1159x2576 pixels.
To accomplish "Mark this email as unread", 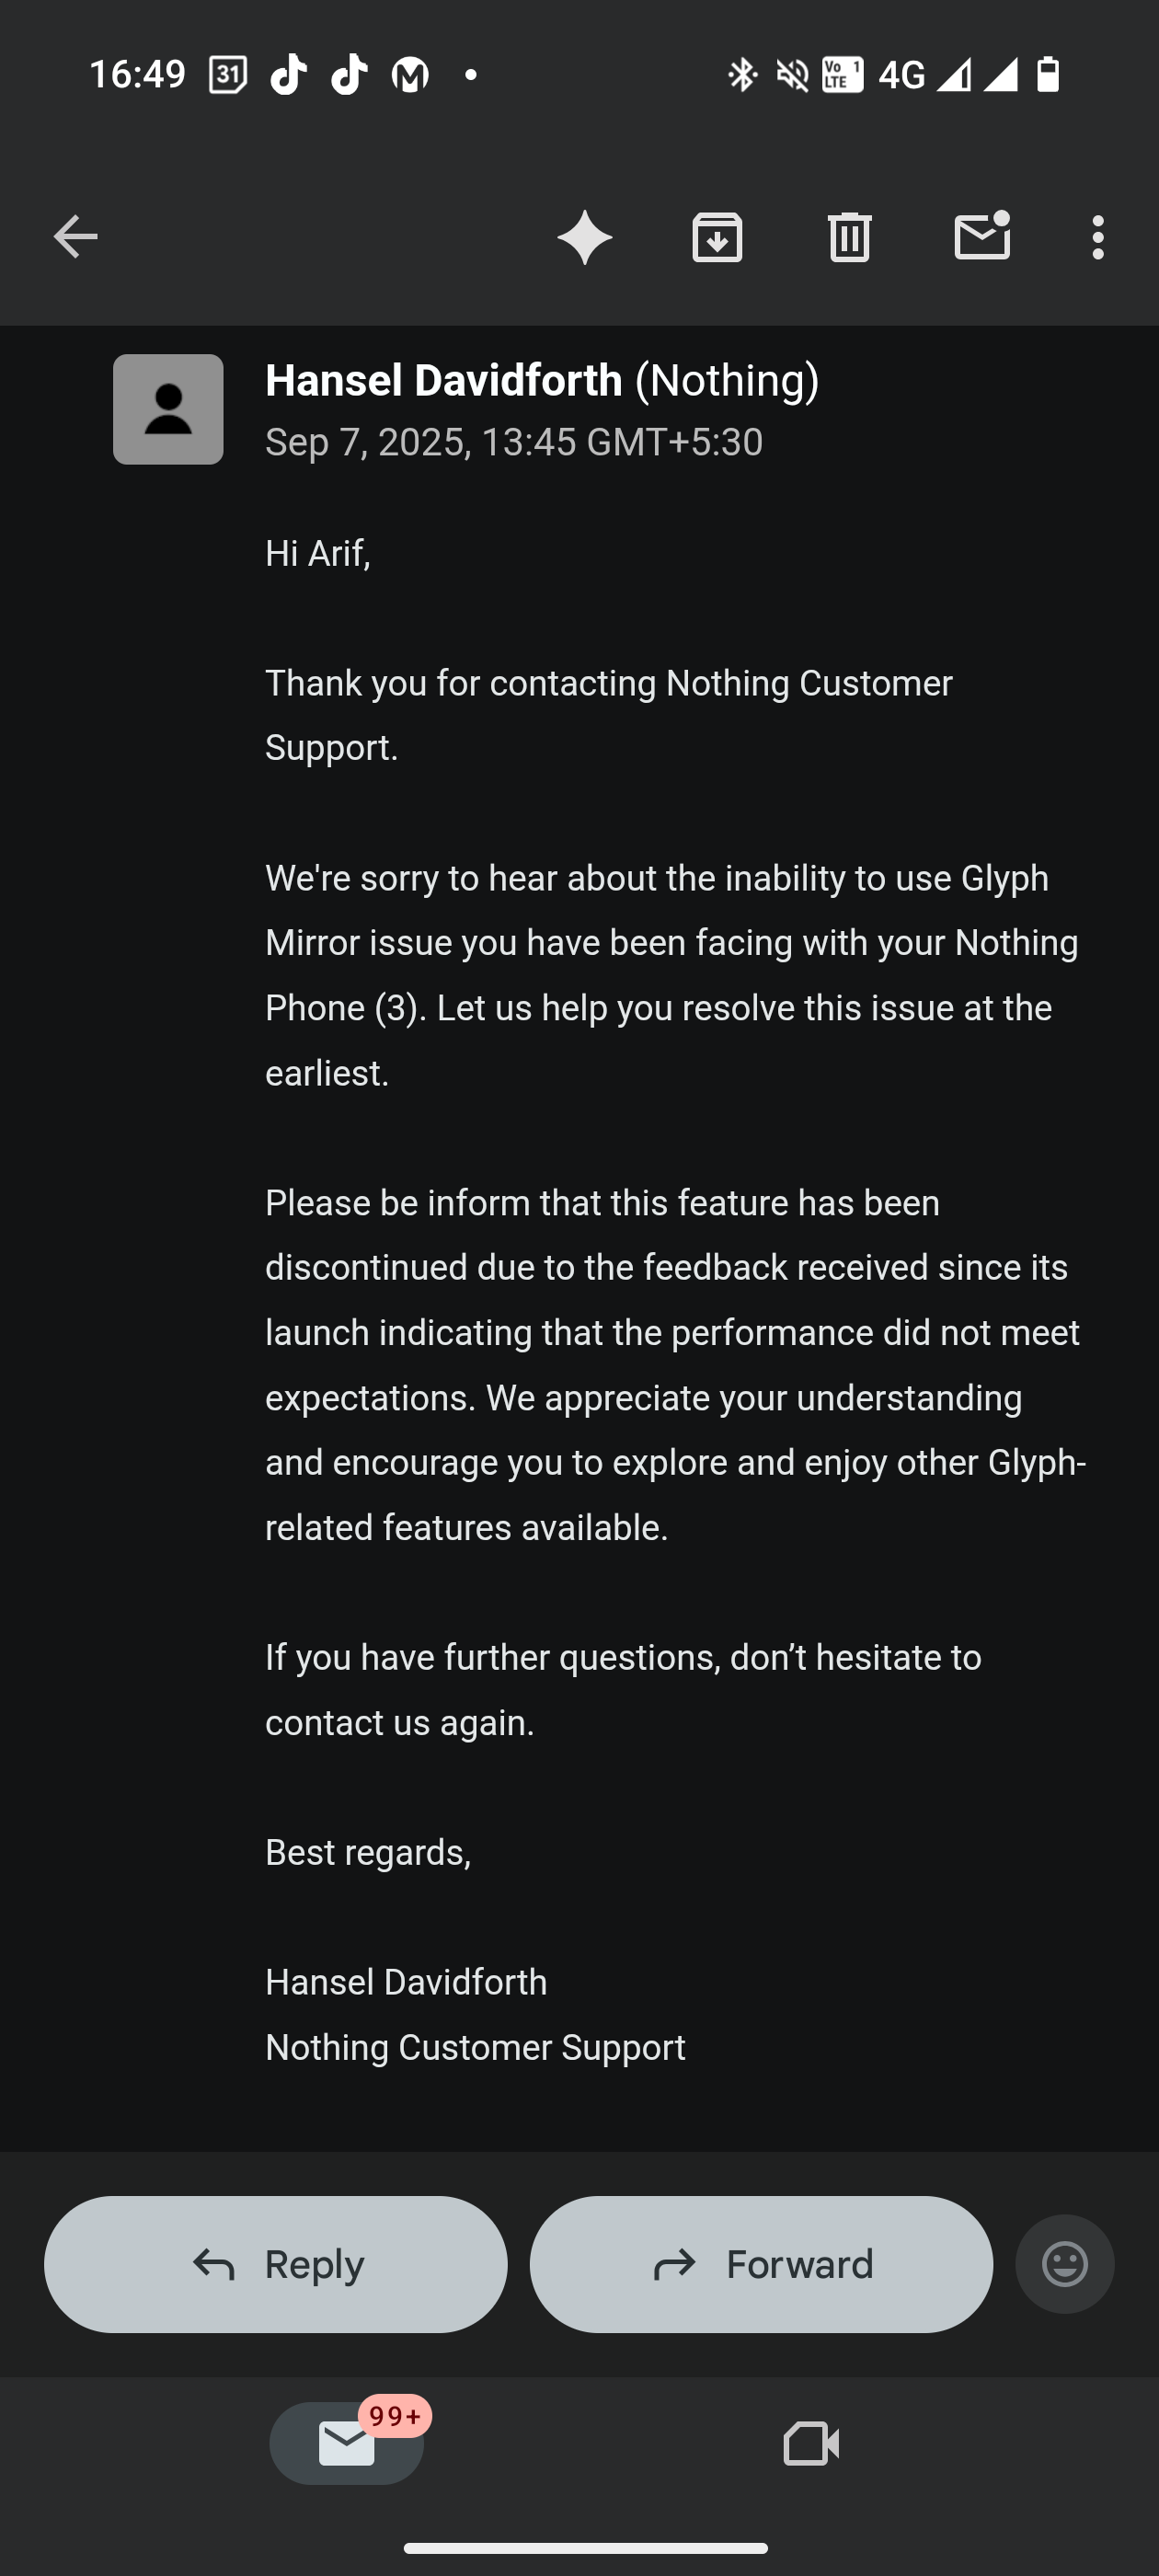I will click(x=982, y=236).
